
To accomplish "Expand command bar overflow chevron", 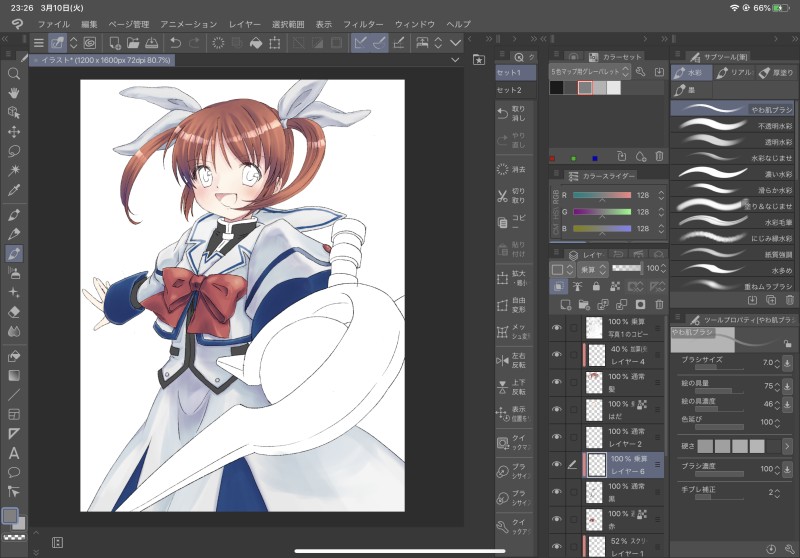I will tap(456, 43).
